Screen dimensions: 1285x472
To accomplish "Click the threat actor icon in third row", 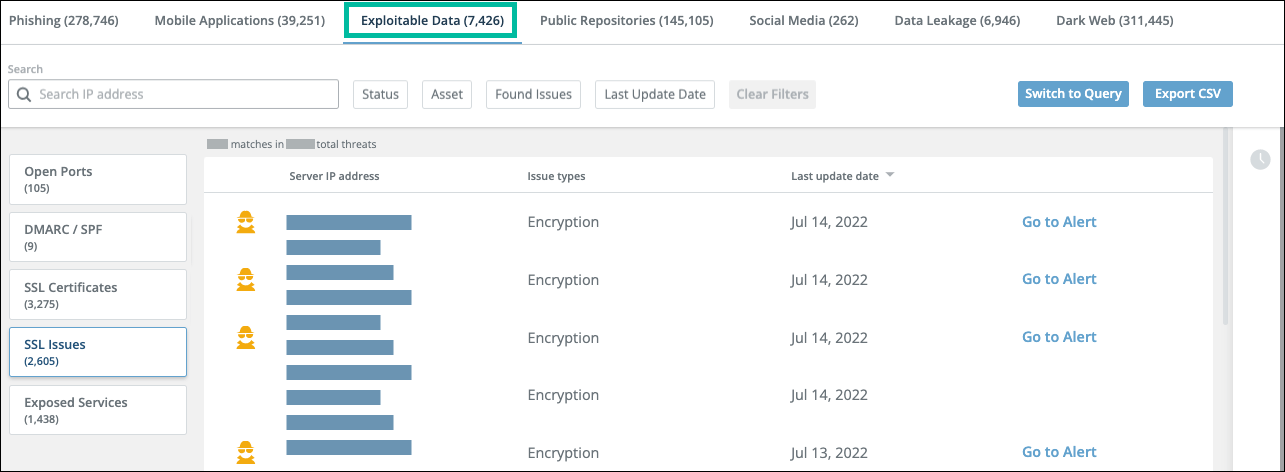I will (245, 338).
